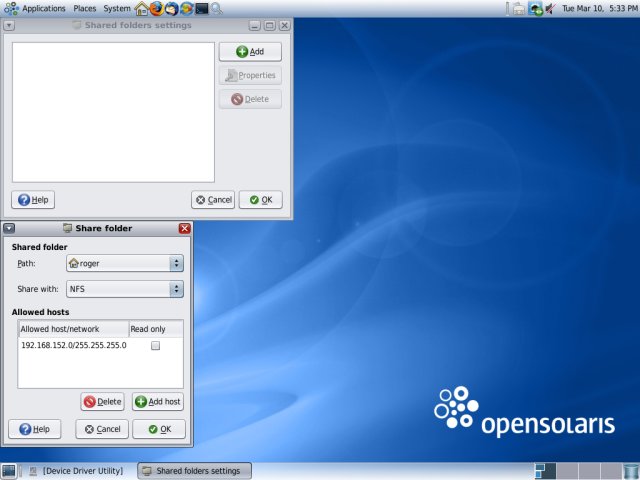Click the disabled Properties button

(x=250, y=76)
